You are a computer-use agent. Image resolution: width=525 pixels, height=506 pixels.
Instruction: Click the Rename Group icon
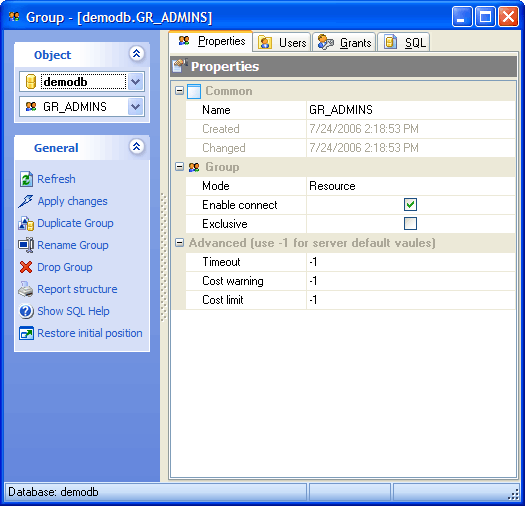26,245
